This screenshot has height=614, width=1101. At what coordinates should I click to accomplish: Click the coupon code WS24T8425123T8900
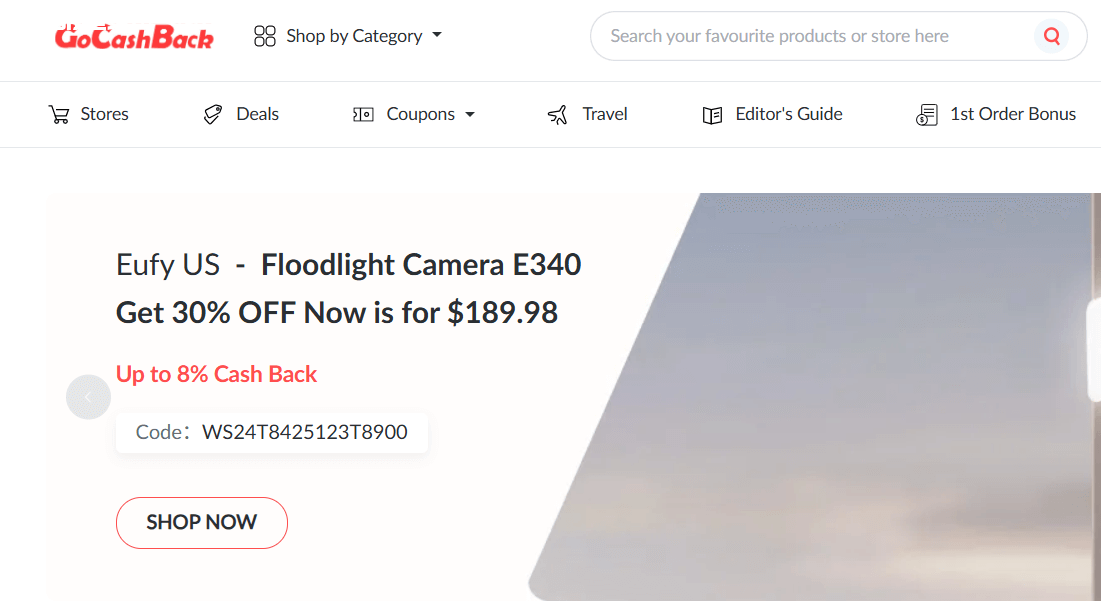click(x=304, y=433)
